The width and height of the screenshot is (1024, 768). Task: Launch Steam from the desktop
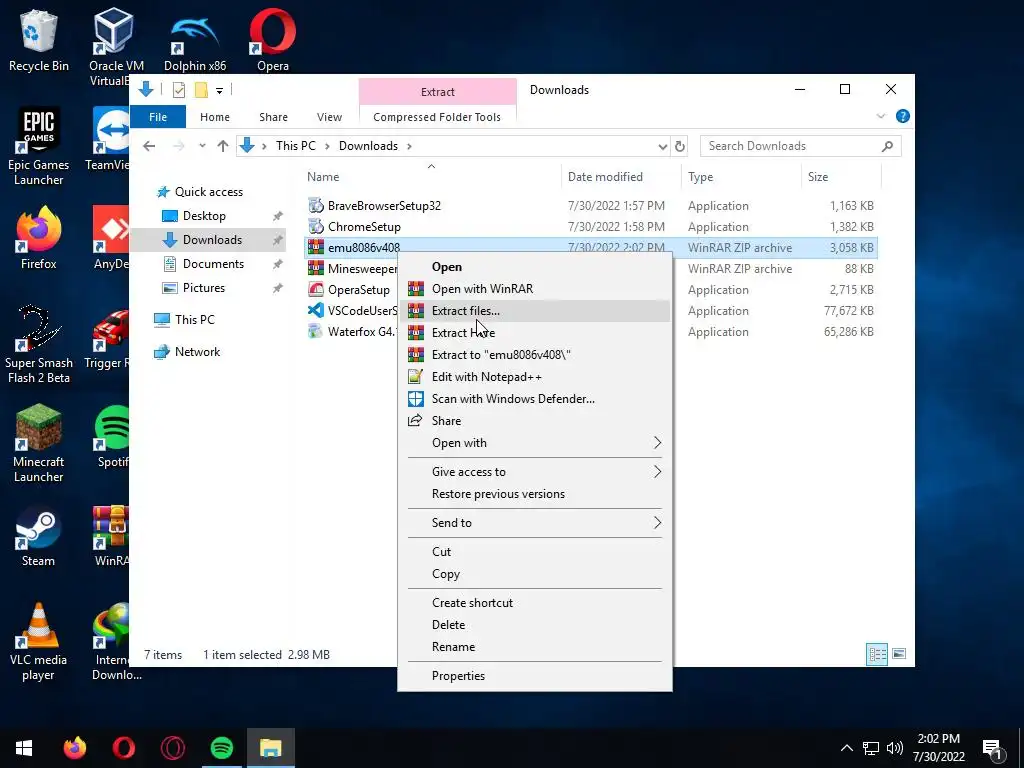(39, 536)
